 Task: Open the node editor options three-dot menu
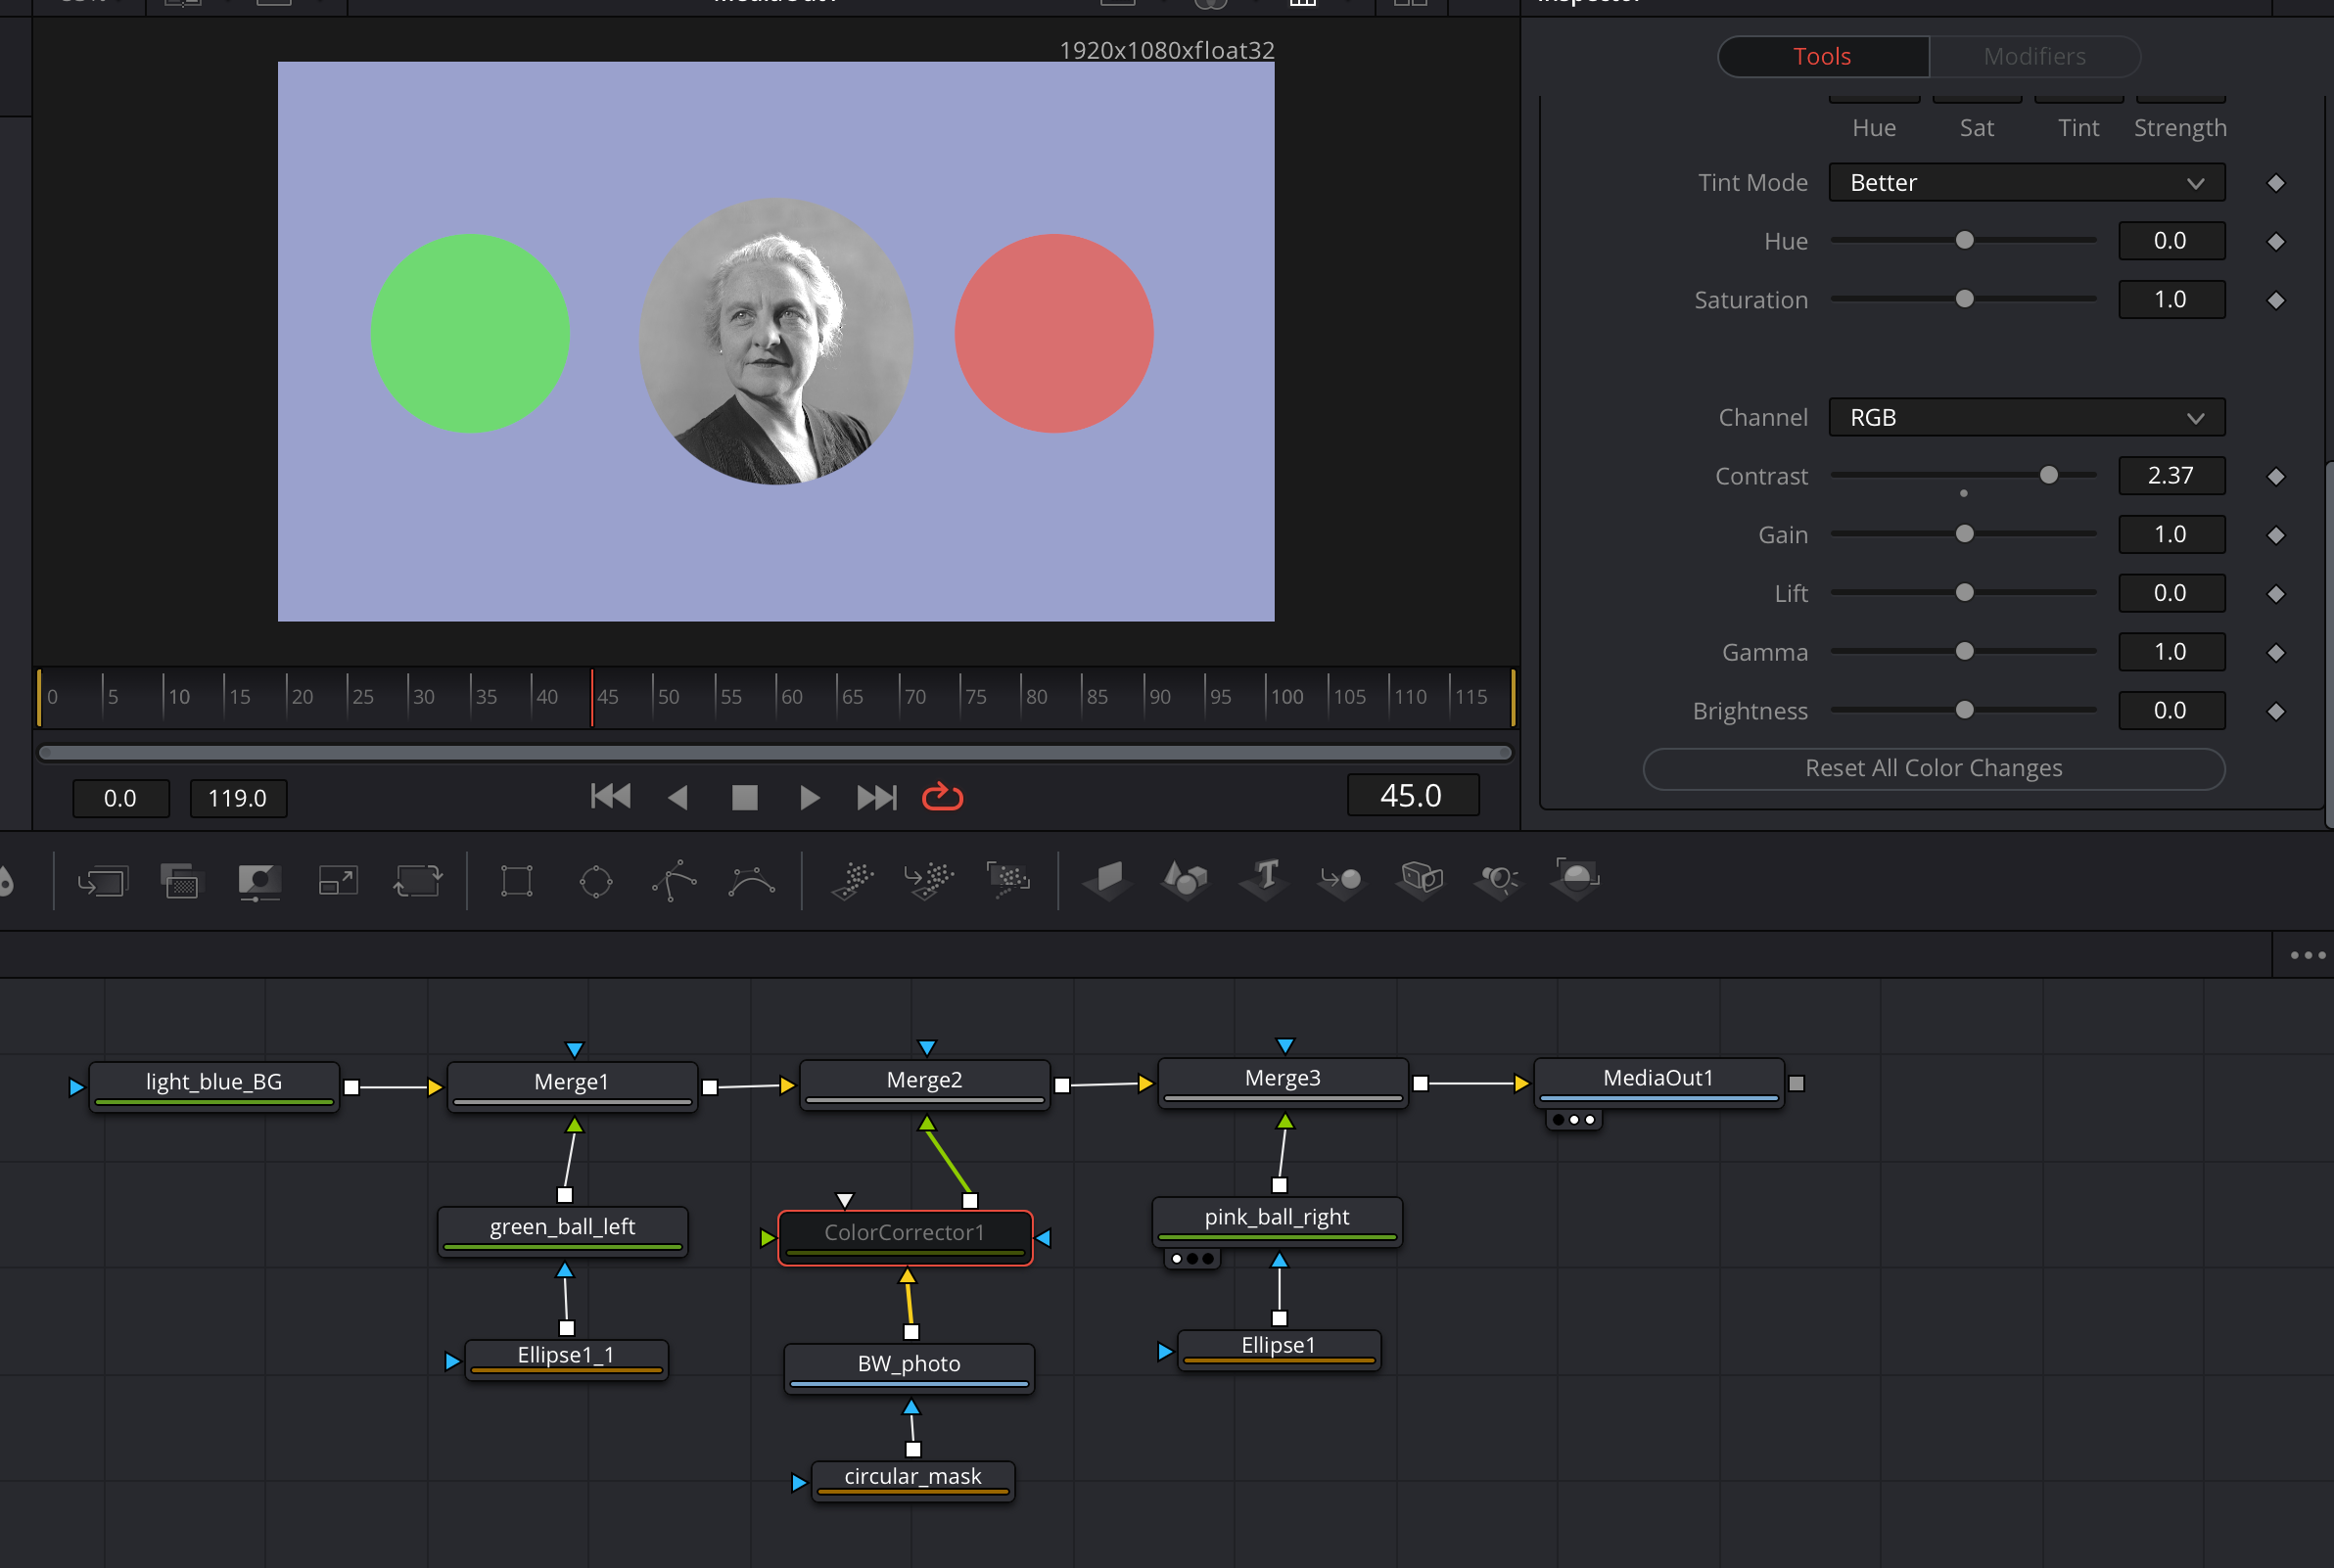(x=2307, y=955)
